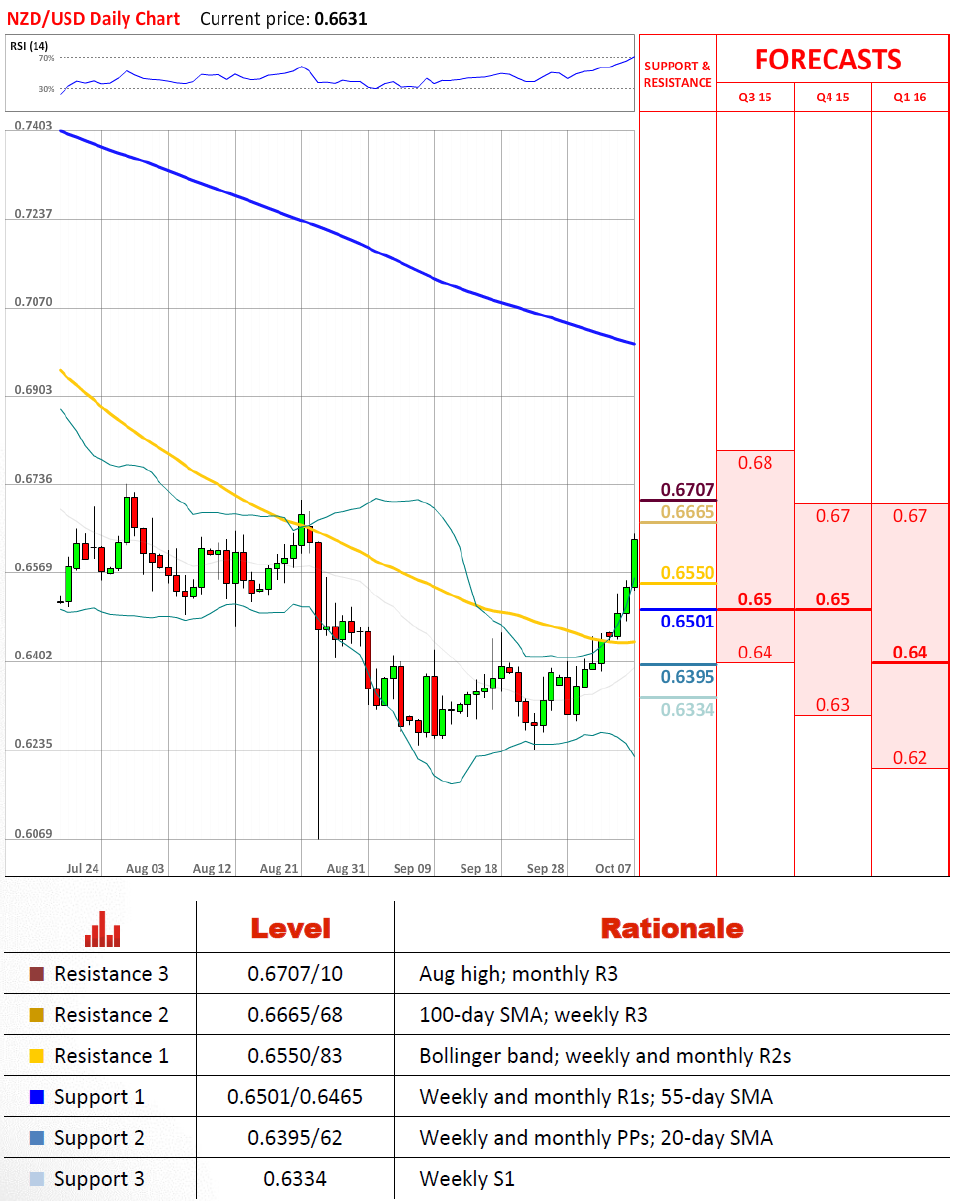Click the Q4 15 lower forecast 0.63
This screenshot has height=1201, width=962.
(x=832, y=705)
